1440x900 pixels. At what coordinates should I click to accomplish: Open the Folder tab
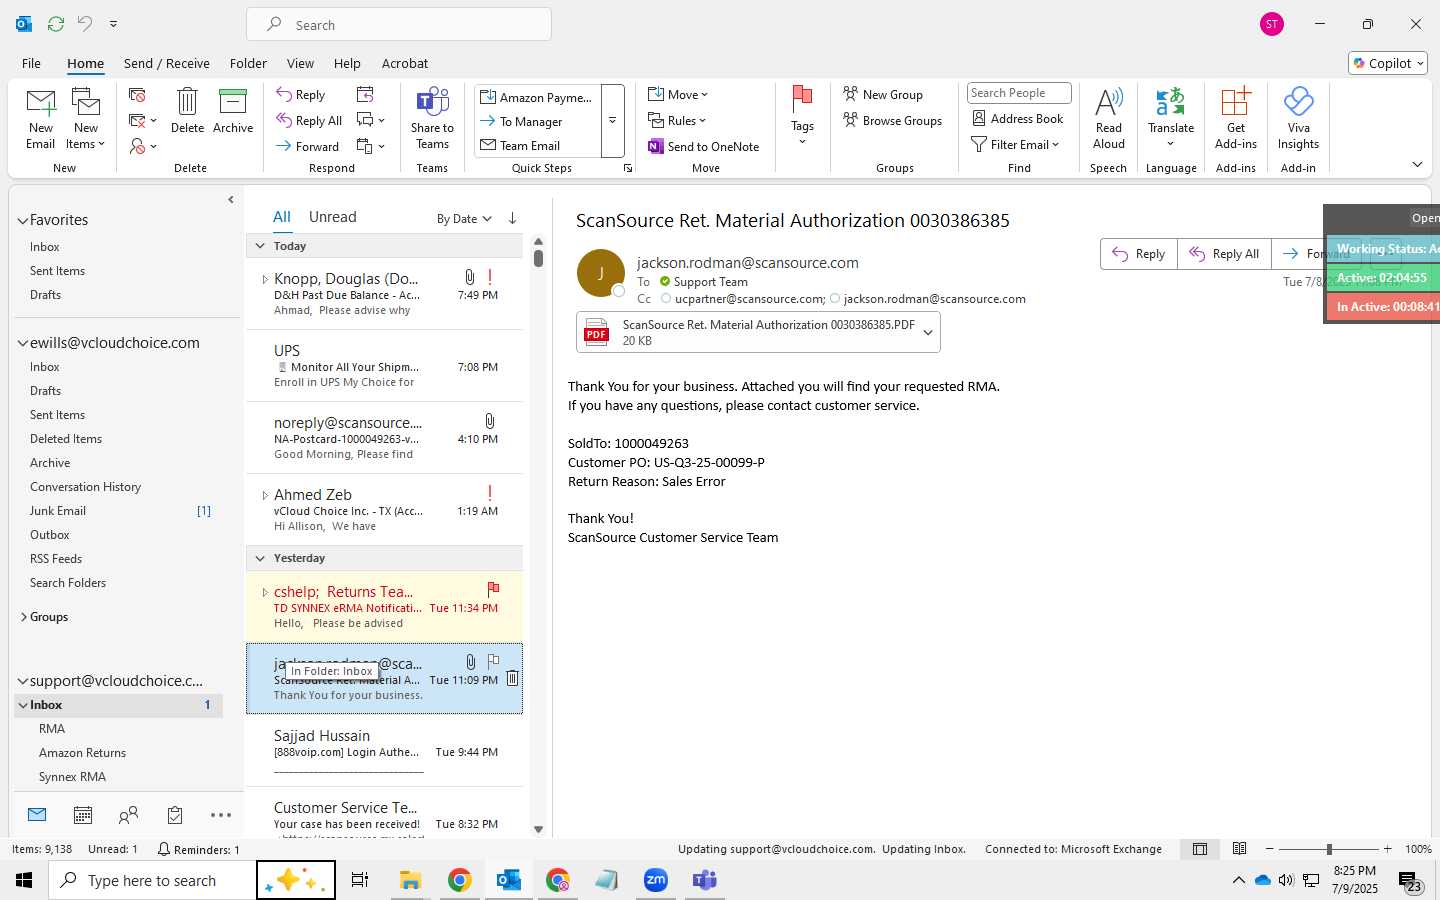248,63
